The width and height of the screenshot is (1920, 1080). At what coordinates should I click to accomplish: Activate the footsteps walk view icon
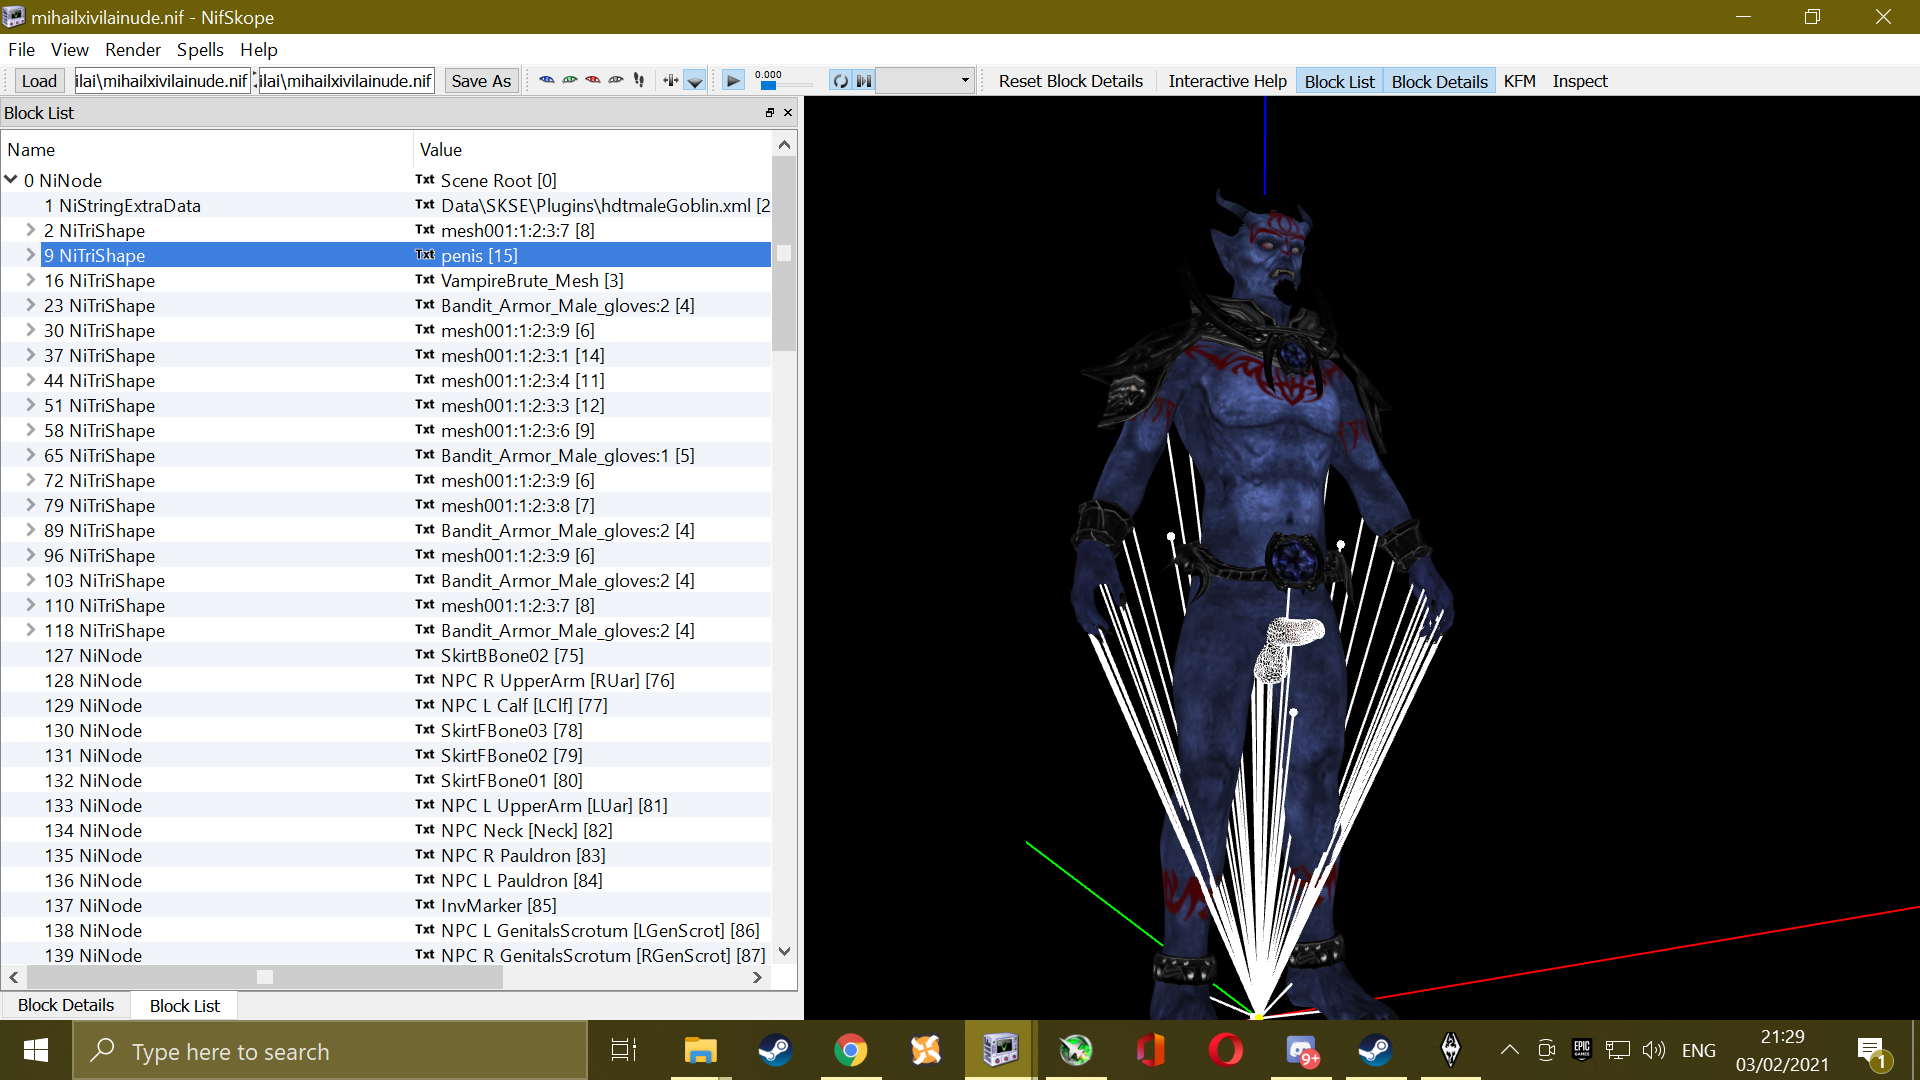(x=639, y=80)
